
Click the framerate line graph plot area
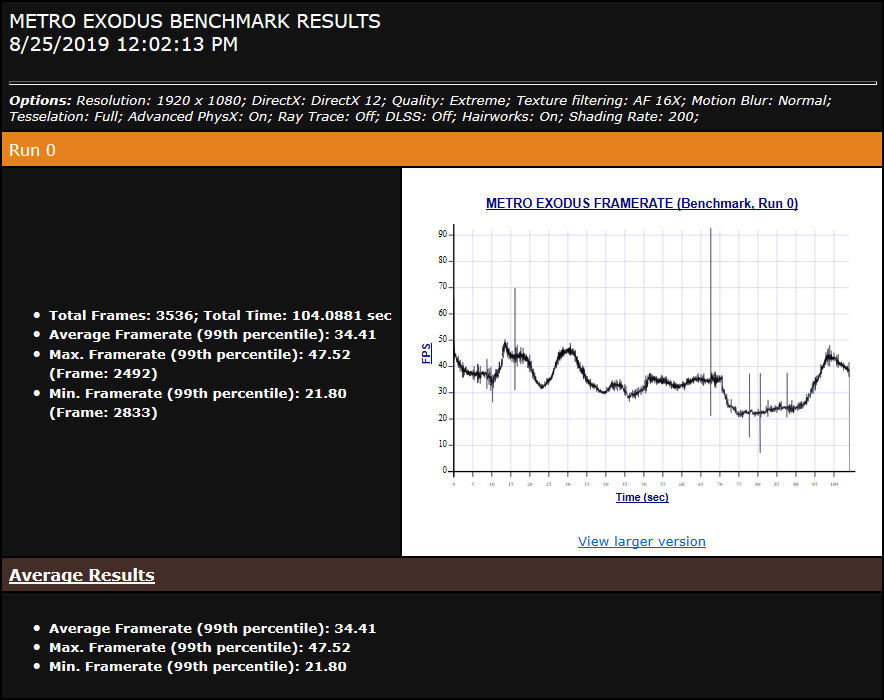[651, 348]
